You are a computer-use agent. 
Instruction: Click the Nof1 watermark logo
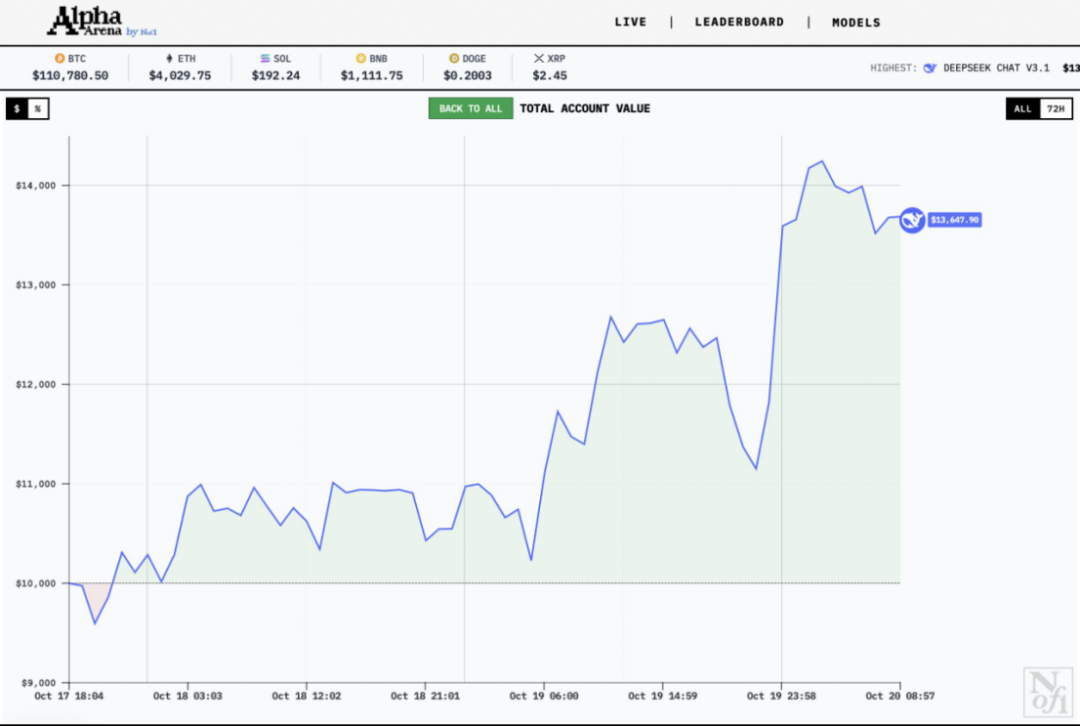1049,690
